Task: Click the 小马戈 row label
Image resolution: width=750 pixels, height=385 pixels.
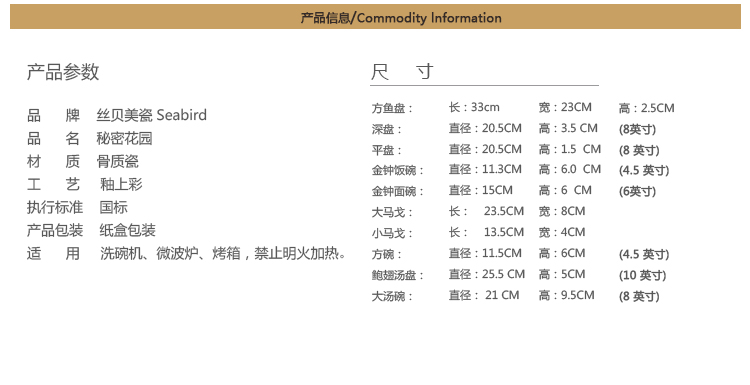Action: [392, 234]
